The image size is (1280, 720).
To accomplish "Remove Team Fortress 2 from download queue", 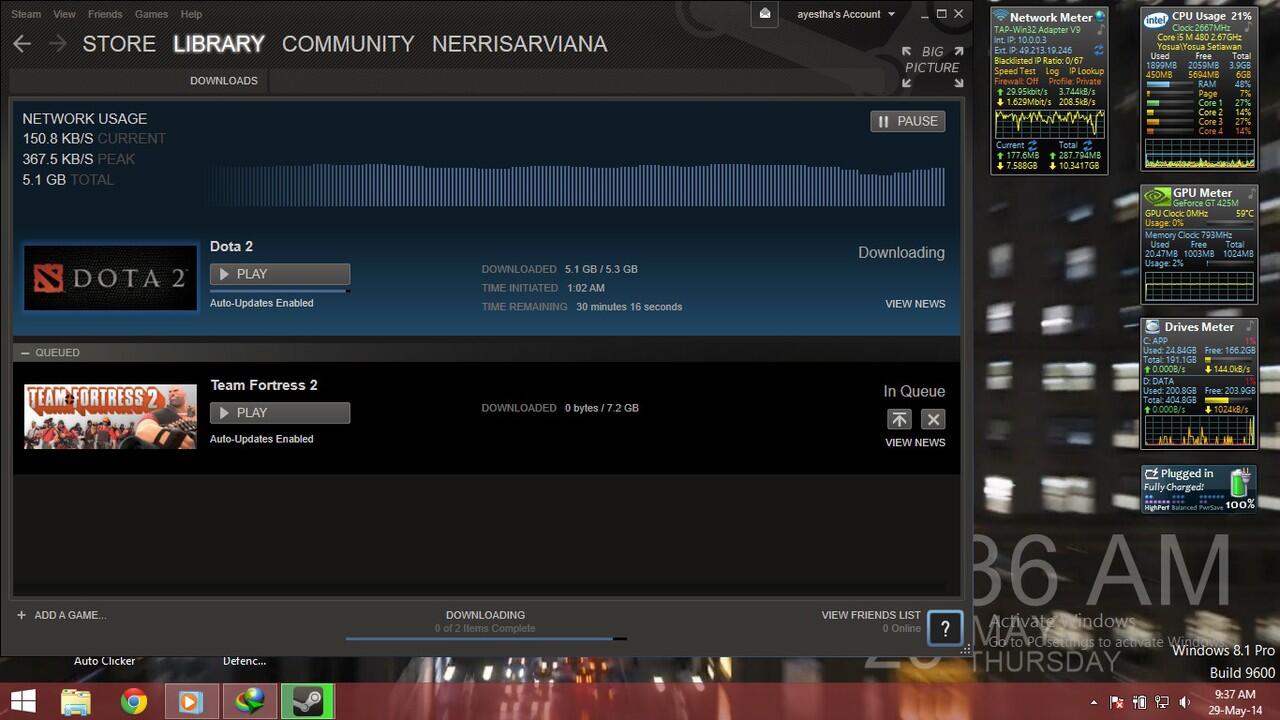I will tap(933, 419).
